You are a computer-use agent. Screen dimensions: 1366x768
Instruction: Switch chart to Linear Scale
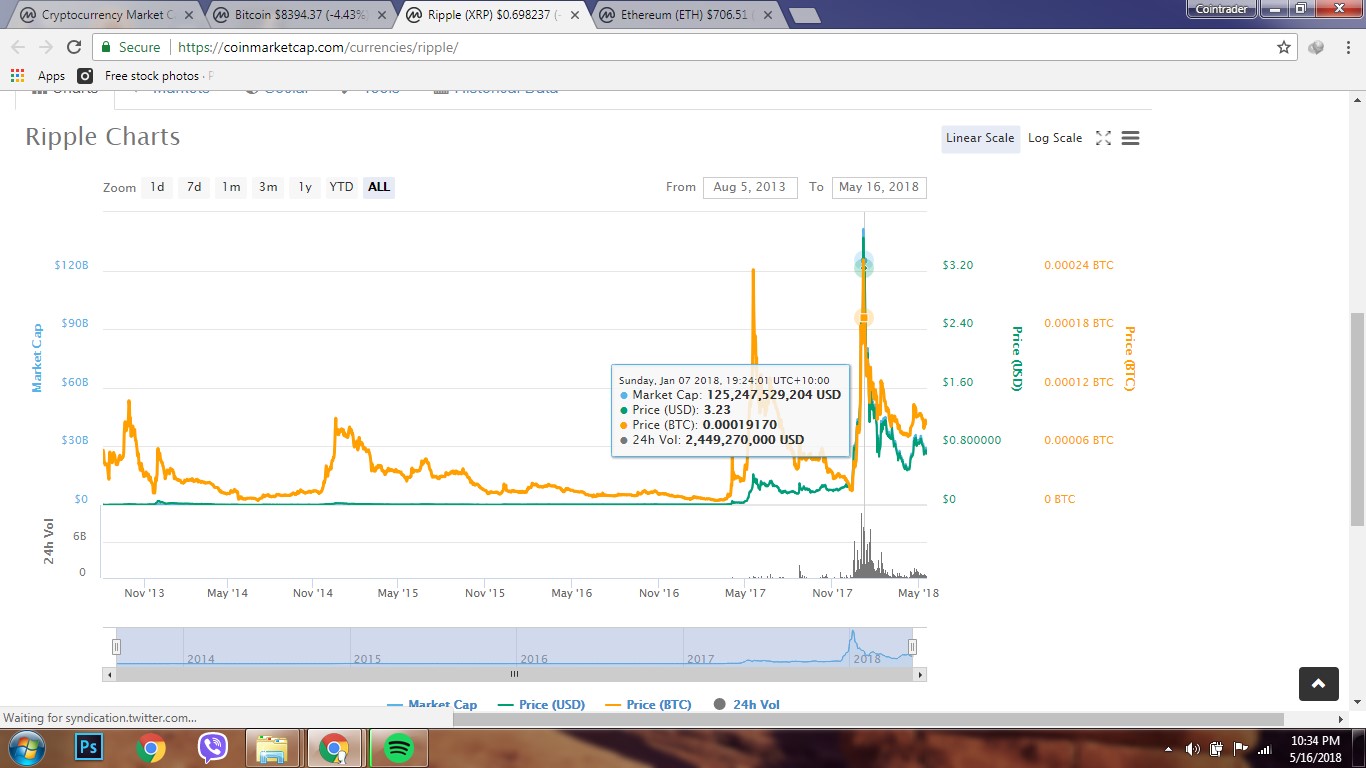pos(980,138)
